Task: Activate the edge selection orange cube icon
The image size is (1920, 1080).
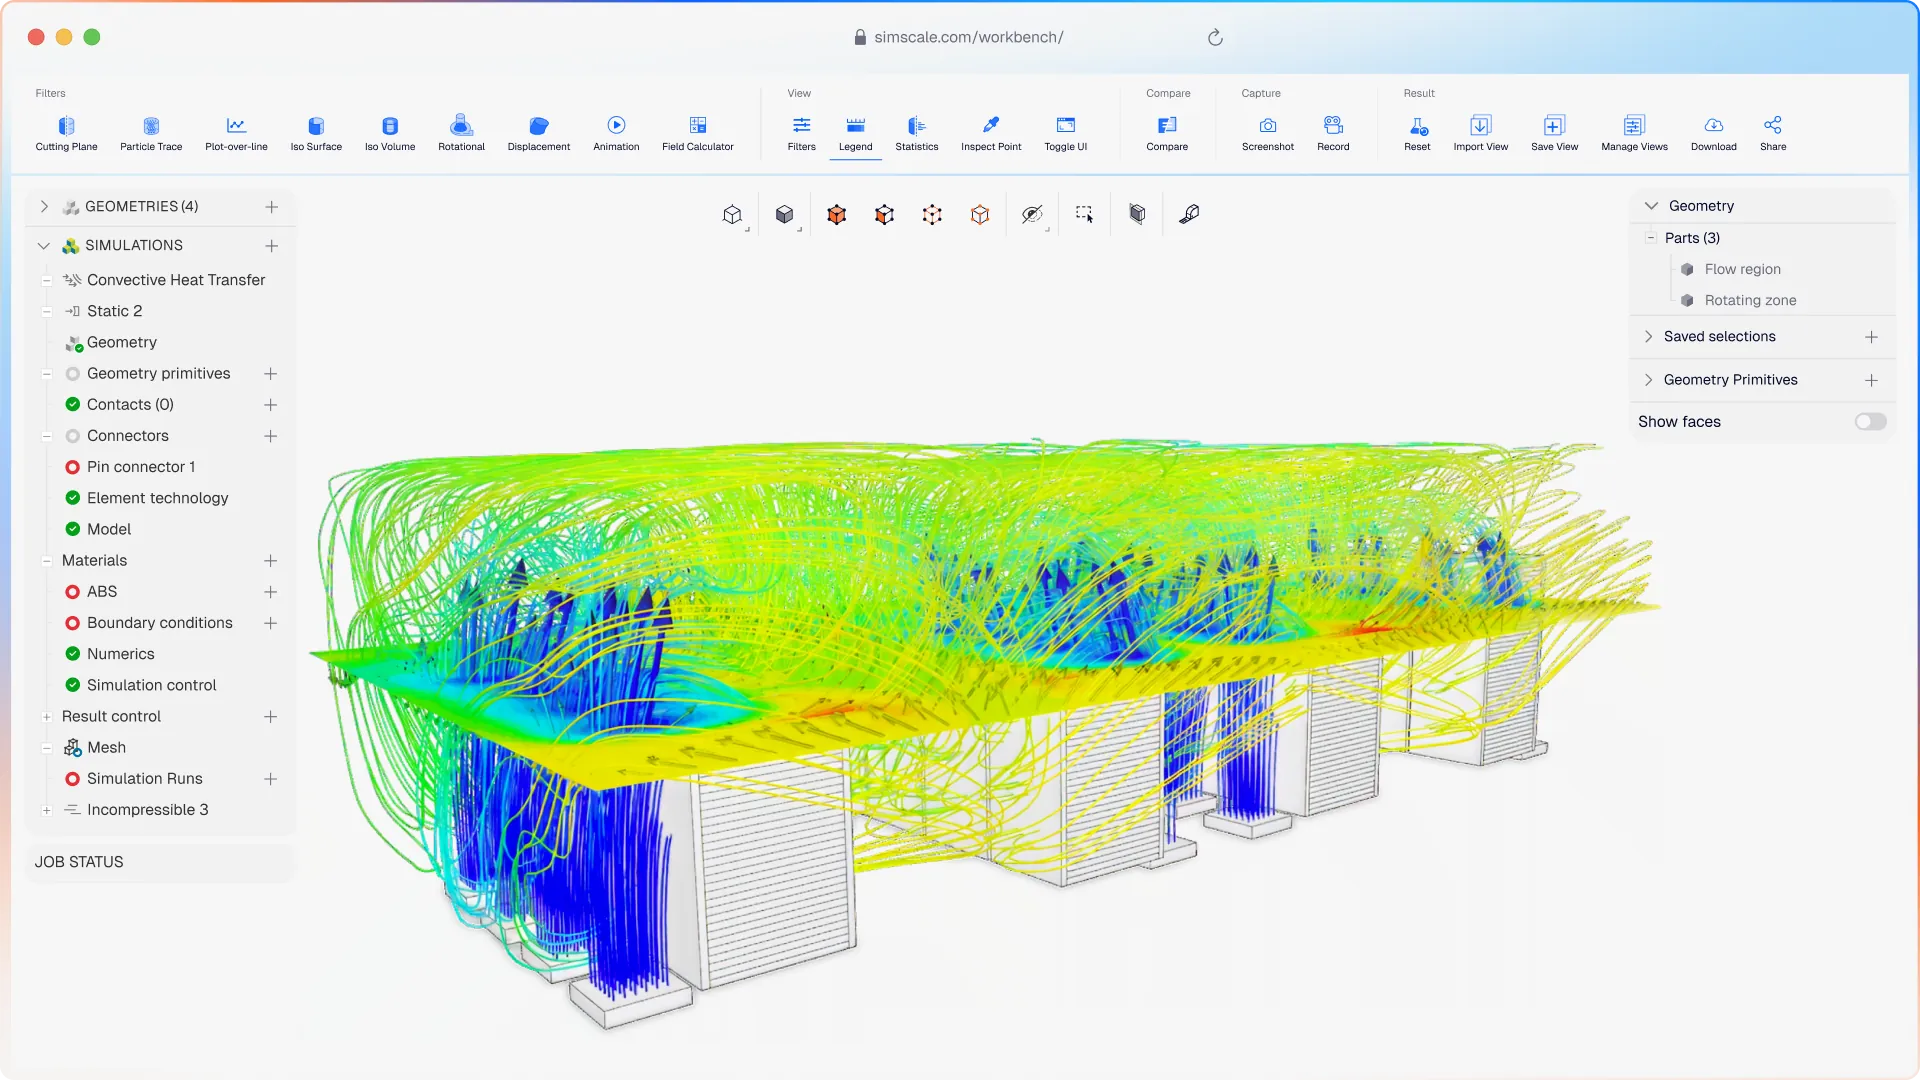Action: [x=980, y=214]
